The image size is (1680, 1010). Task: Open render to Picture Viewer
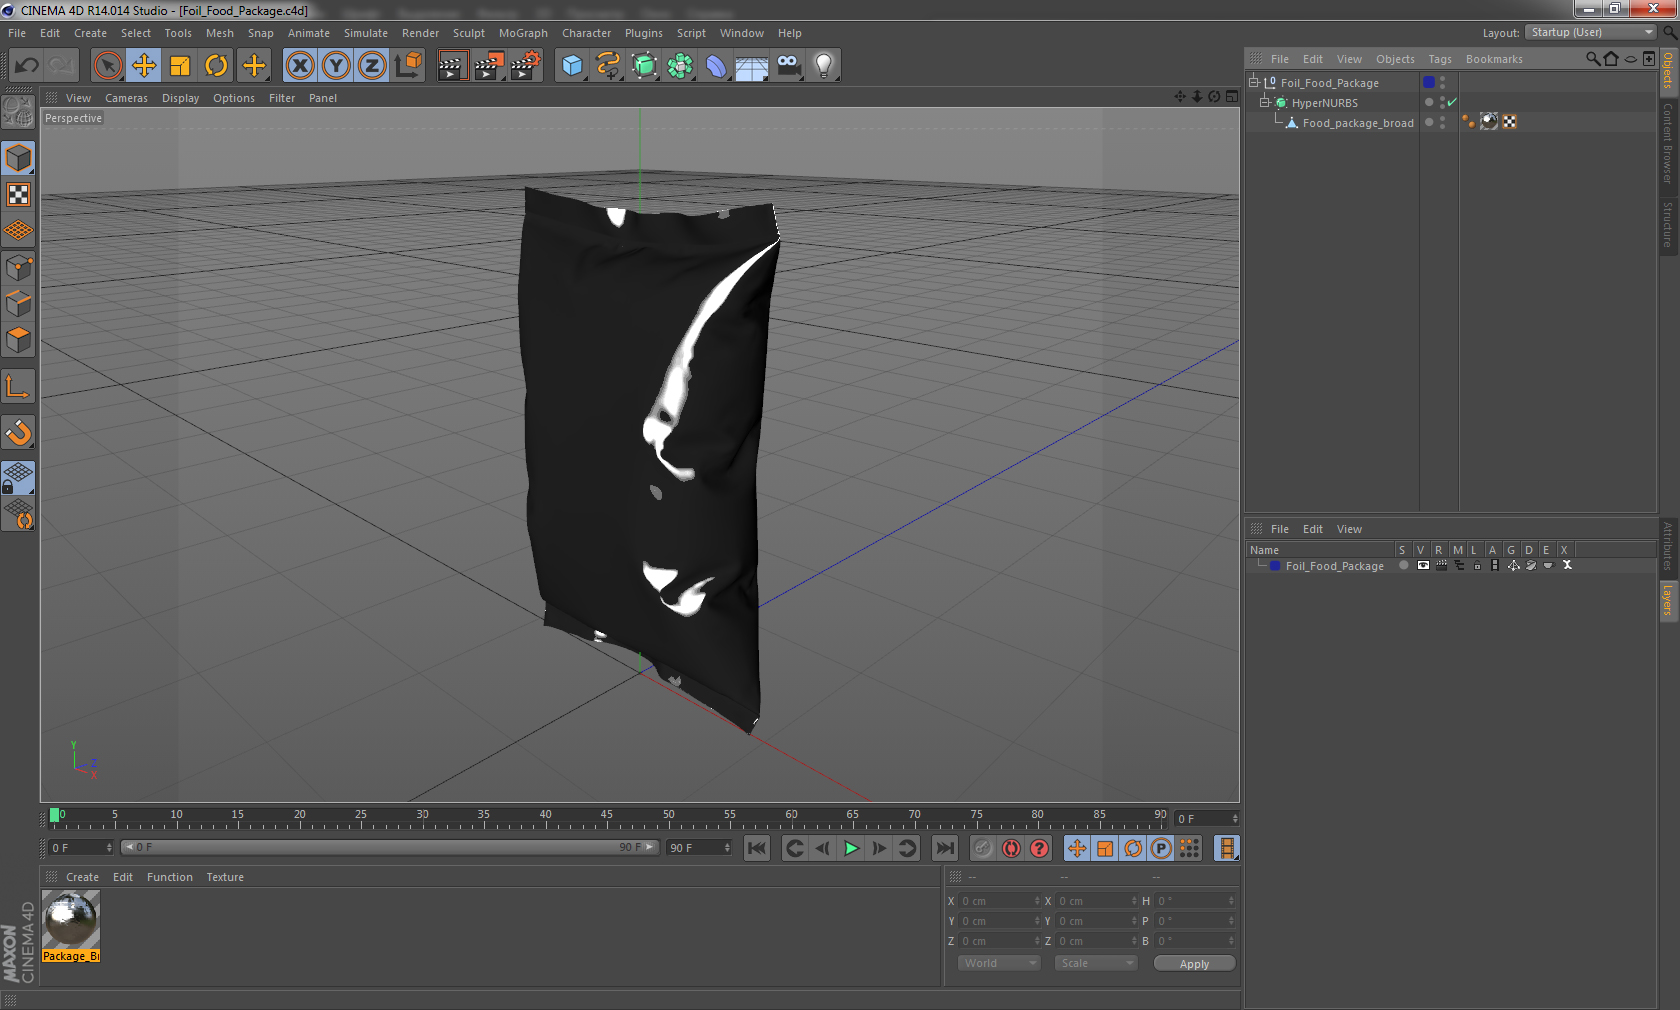(x=489, y=66)
